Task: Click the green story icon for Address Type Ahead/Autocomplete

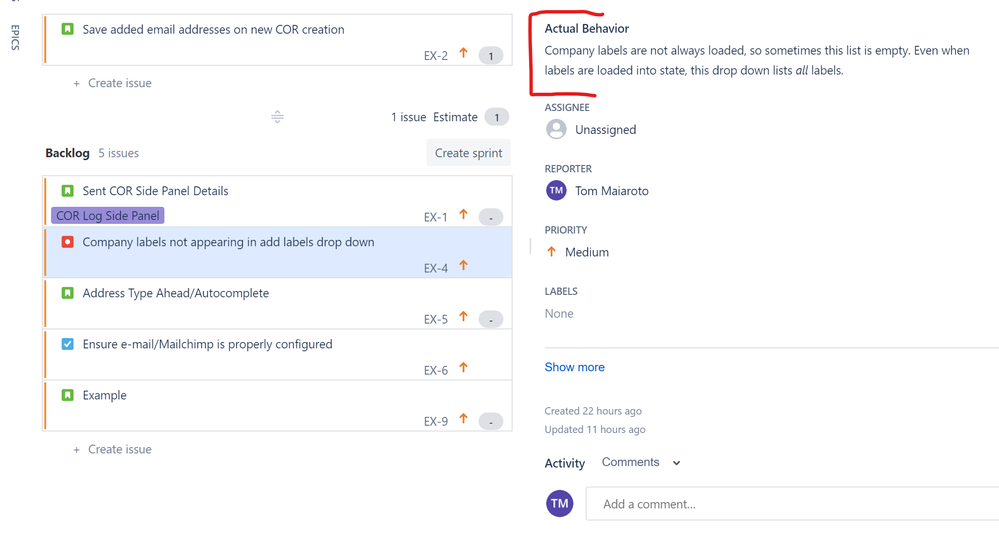Action: coord(68,293)
